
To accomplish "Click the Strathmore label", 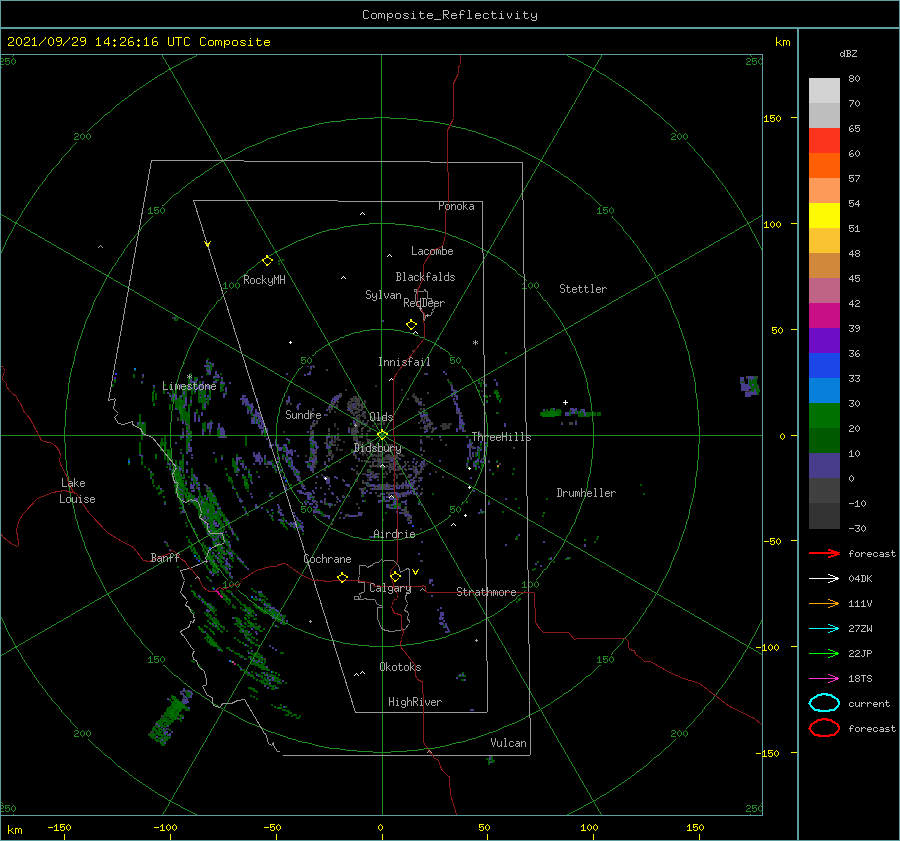I will coord(486,592).
